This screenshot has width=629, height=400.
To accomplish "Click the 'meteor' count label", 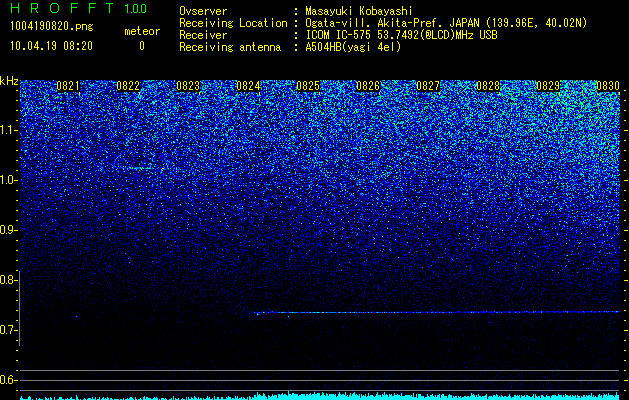I will (142, 31).
